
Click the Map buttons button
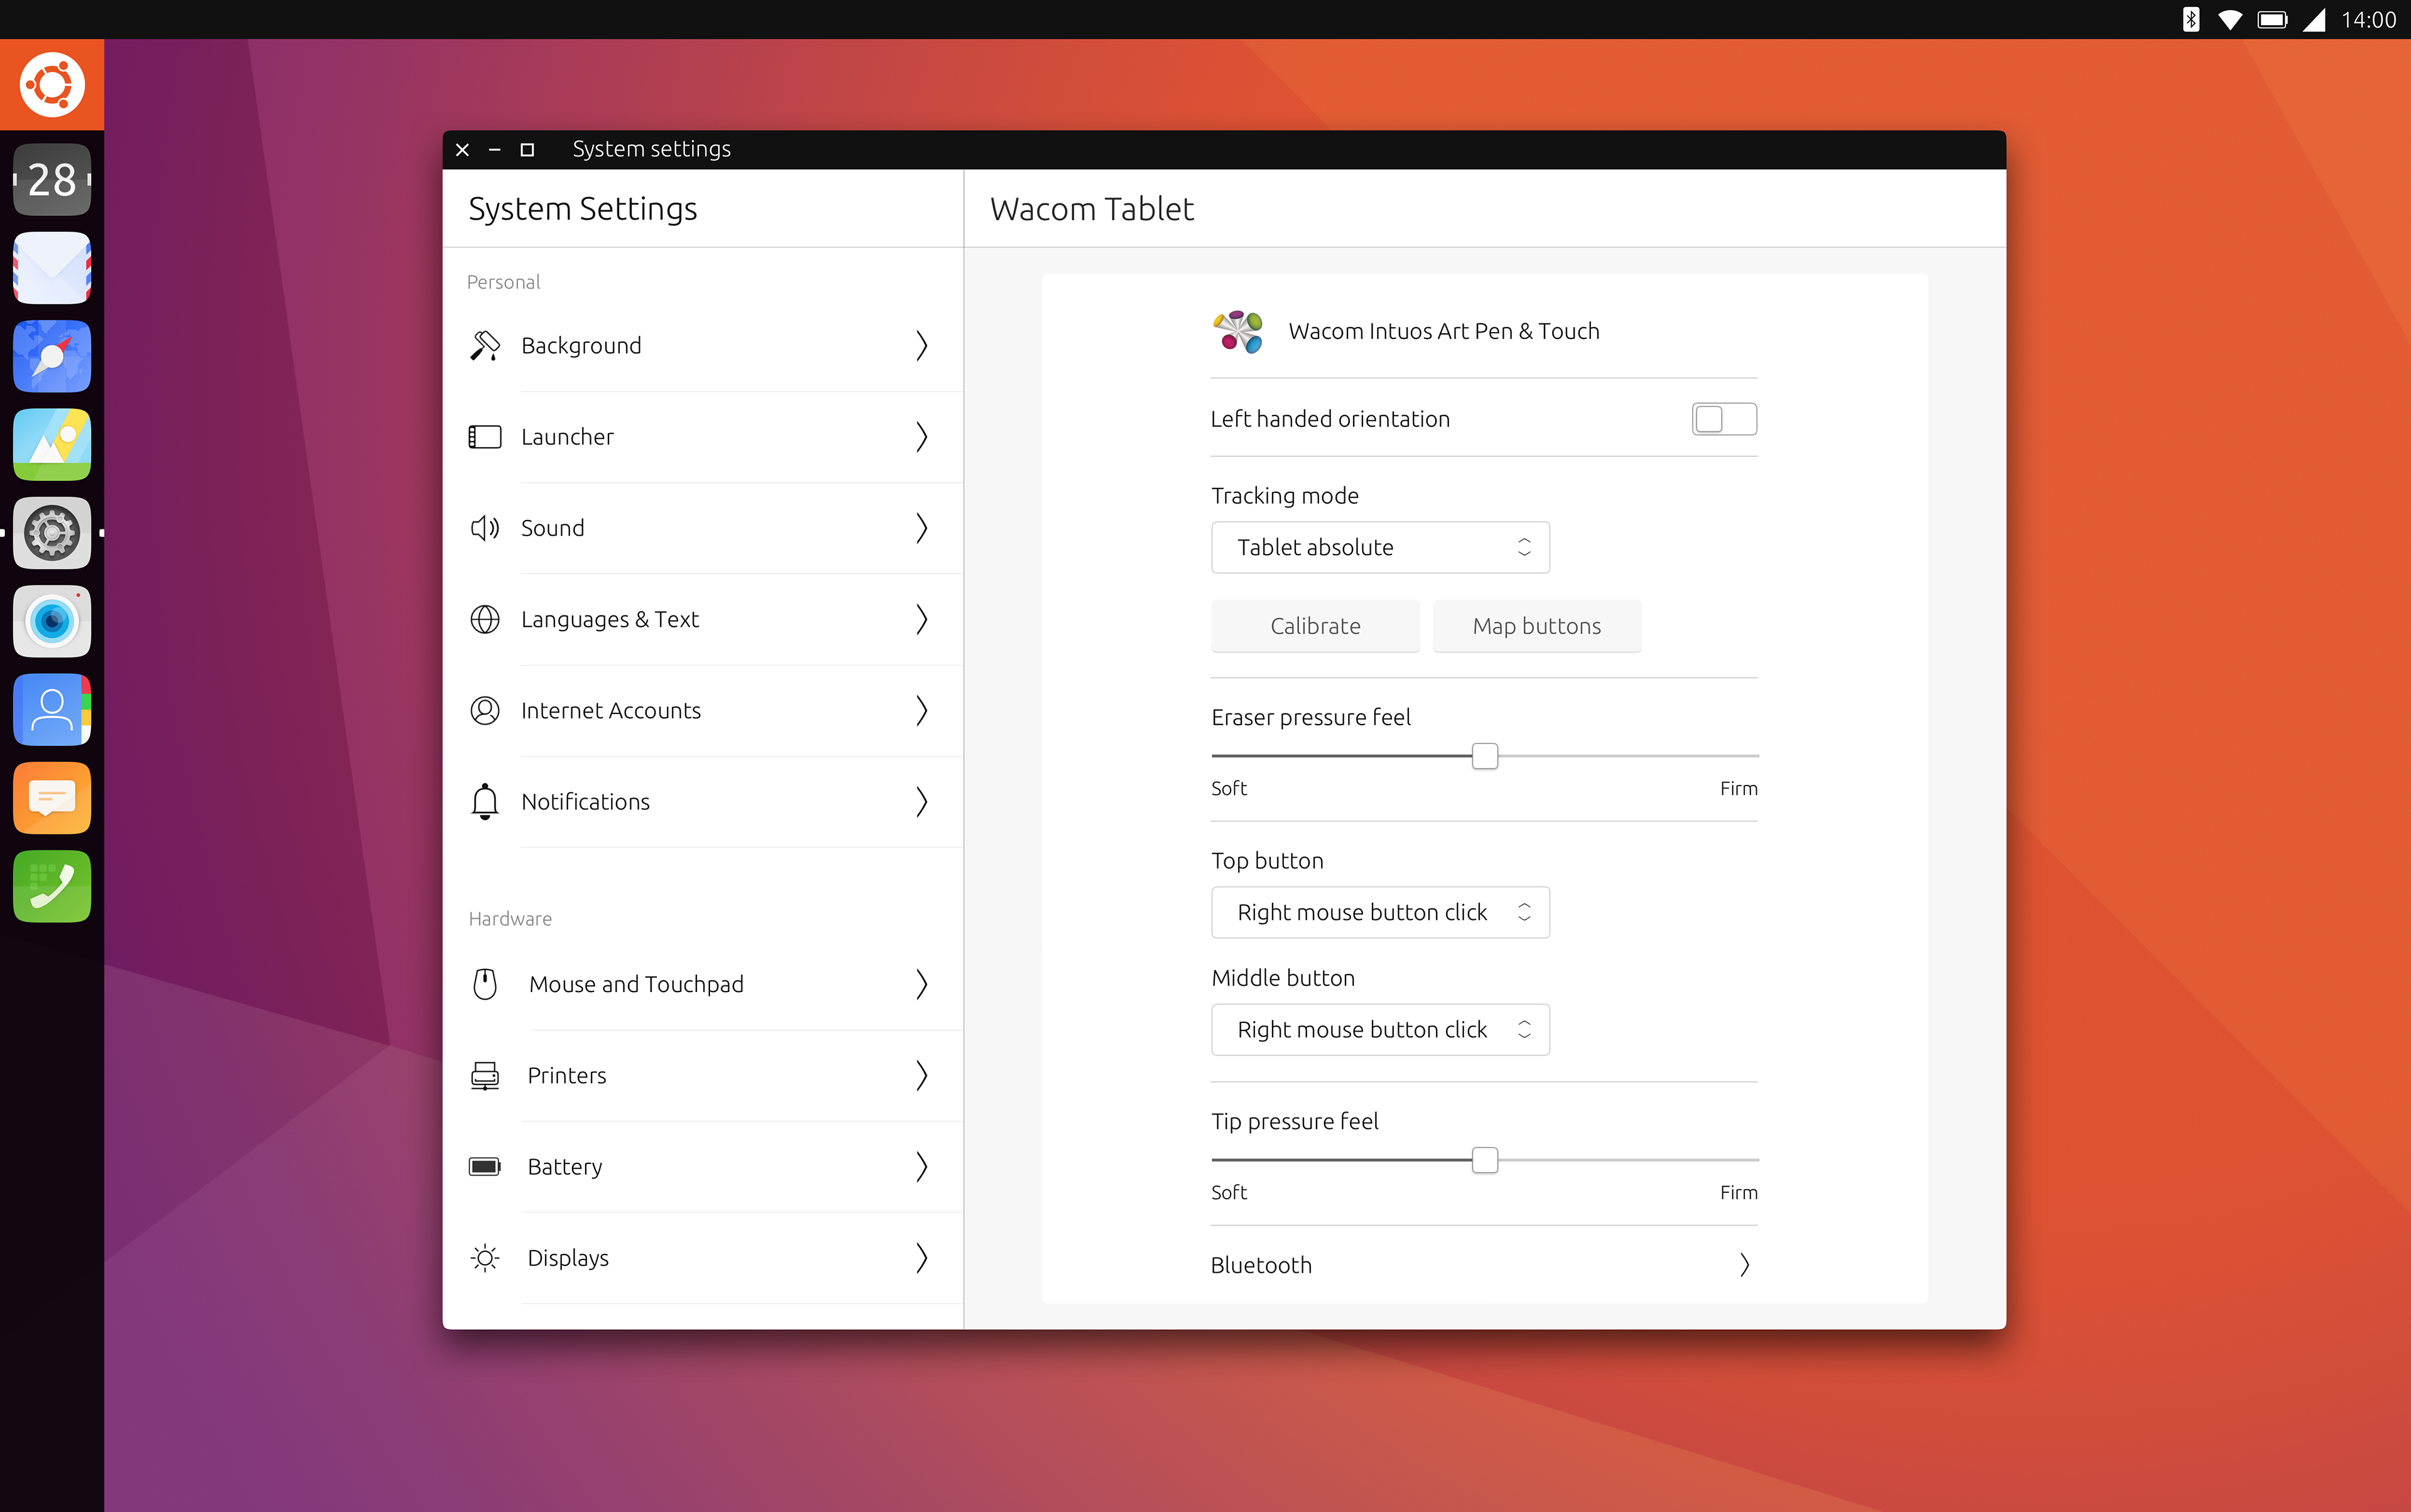coord(1536,626)
